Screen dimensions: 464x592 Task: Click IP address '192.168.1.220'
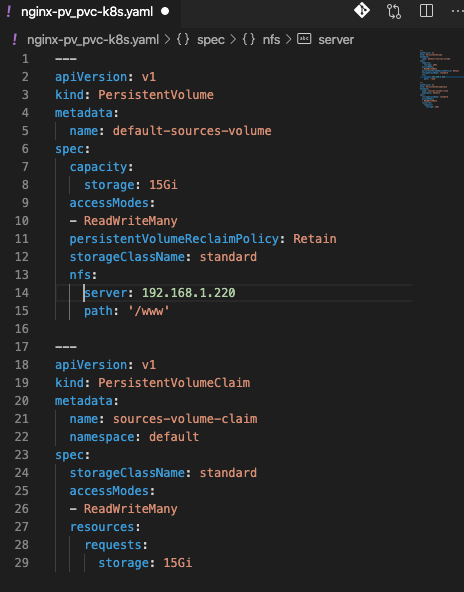point(188,293)
